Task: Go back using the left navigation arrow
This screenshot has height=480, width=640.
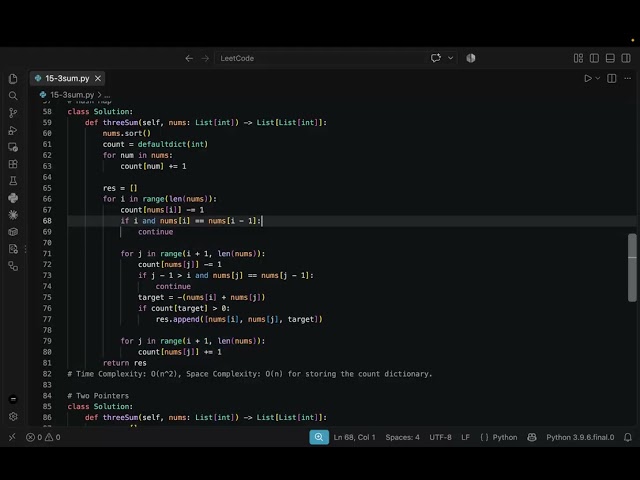Action: 189,58
